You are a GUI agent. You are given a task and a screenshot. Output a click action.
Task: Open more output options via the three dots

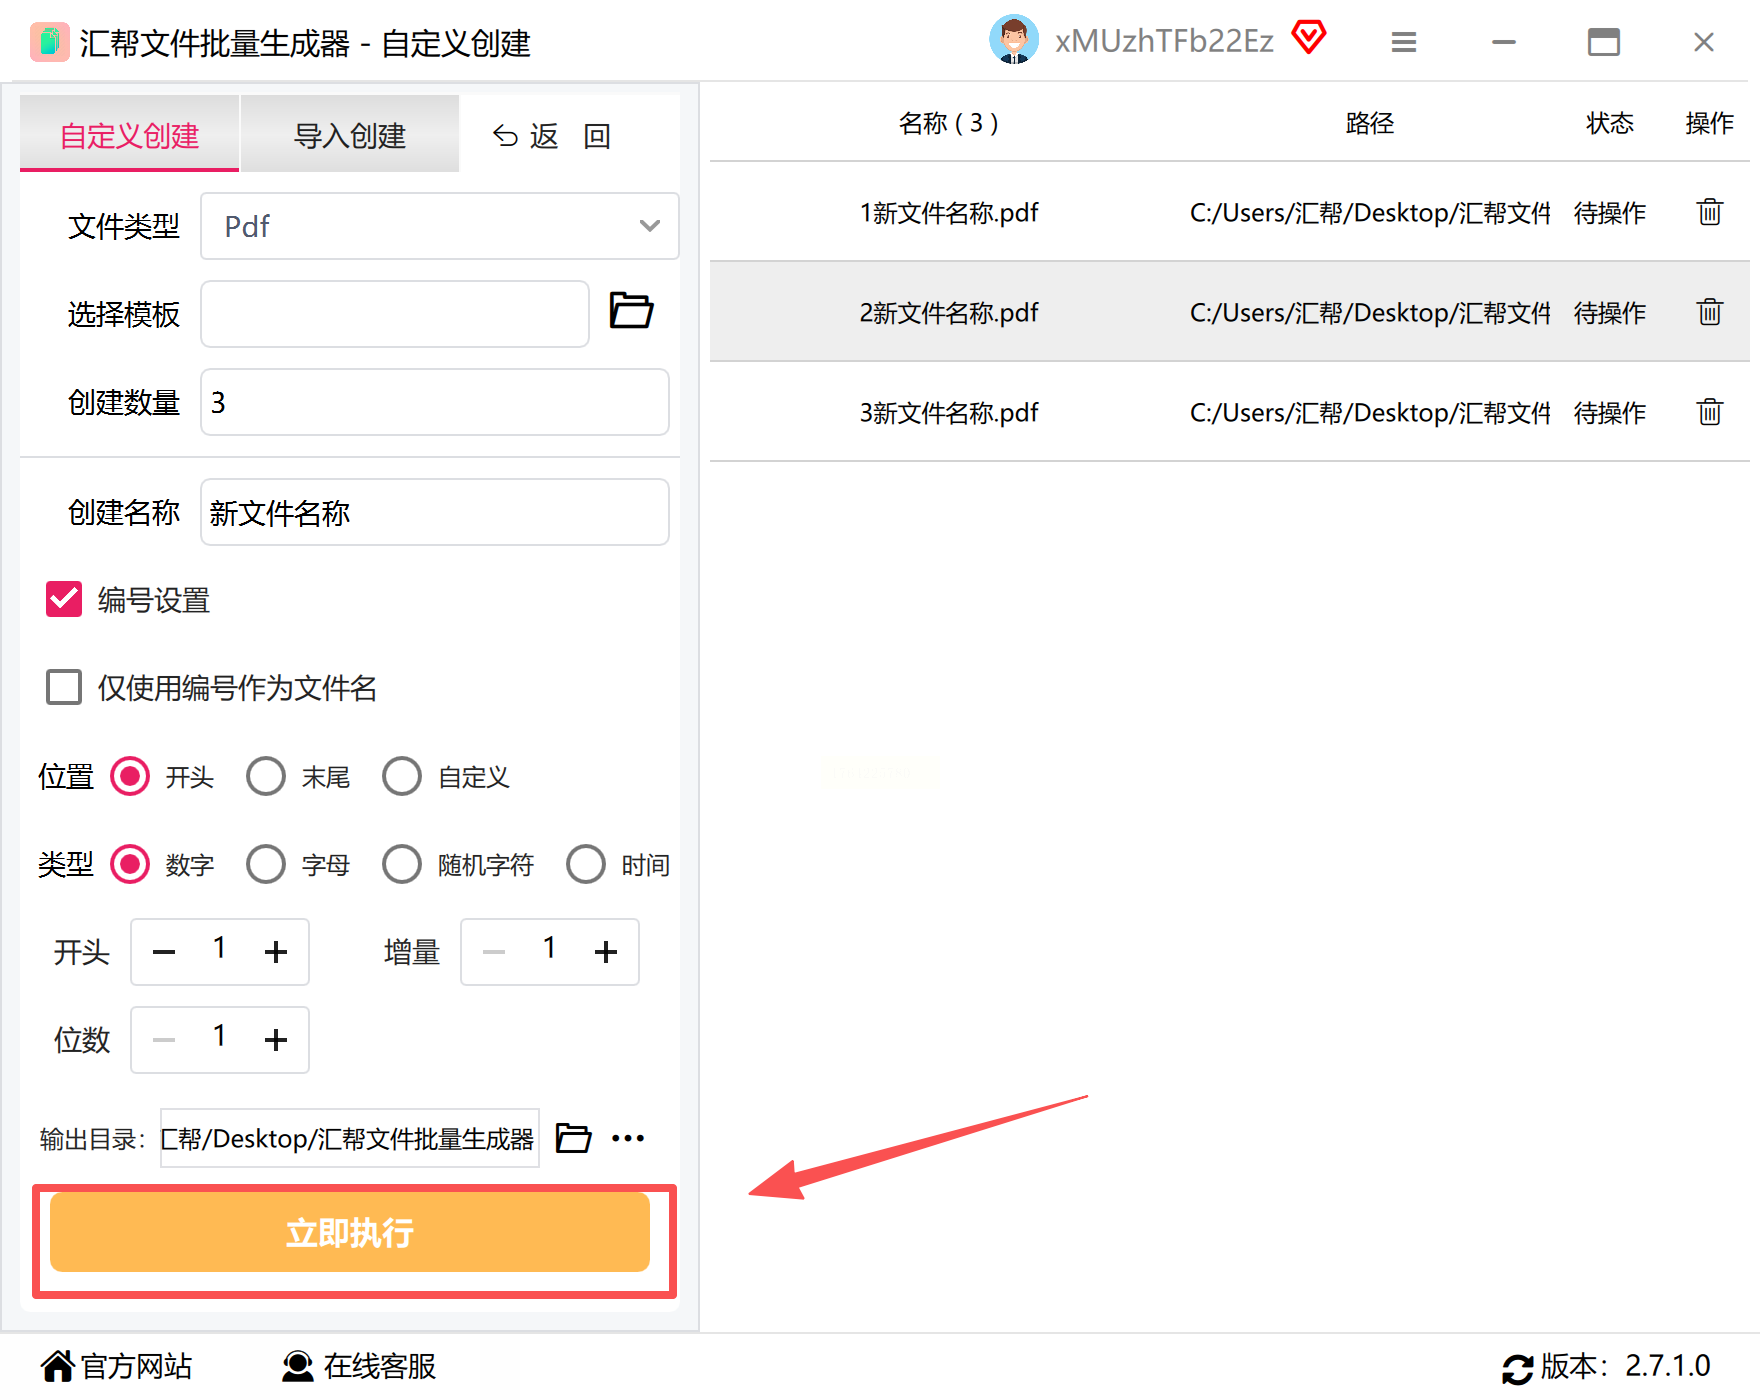(x=628, y=1138)
